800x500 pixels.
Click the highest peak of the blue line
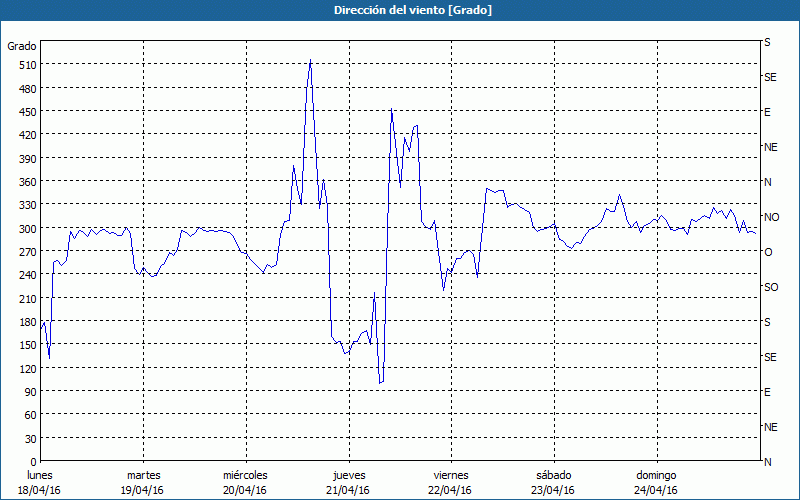tap(310, 60)
